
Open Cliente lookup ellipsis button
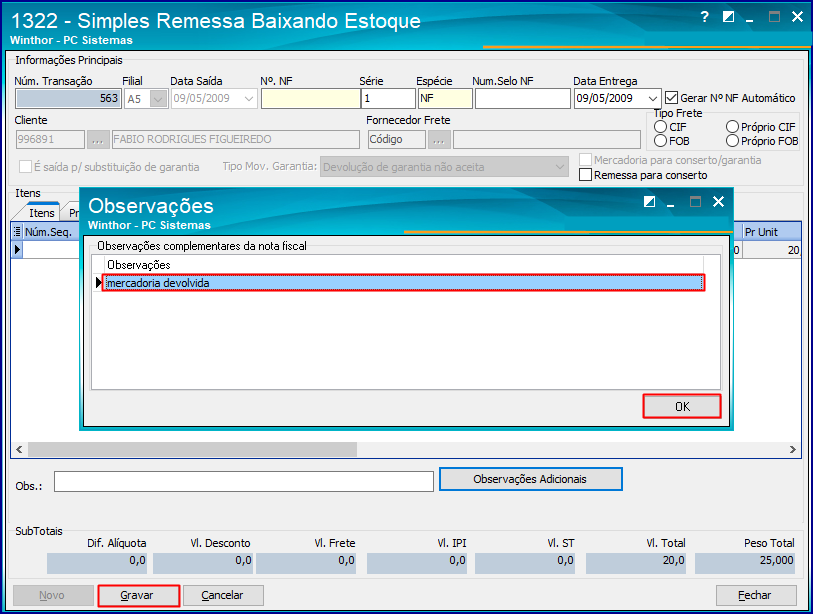pyautogui.click(x=97, y=139)
